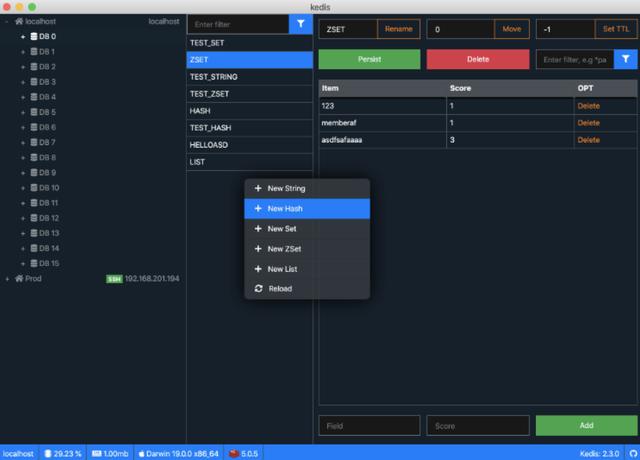Expand the DB 6 tree node
640x460 pixels.
23,127
